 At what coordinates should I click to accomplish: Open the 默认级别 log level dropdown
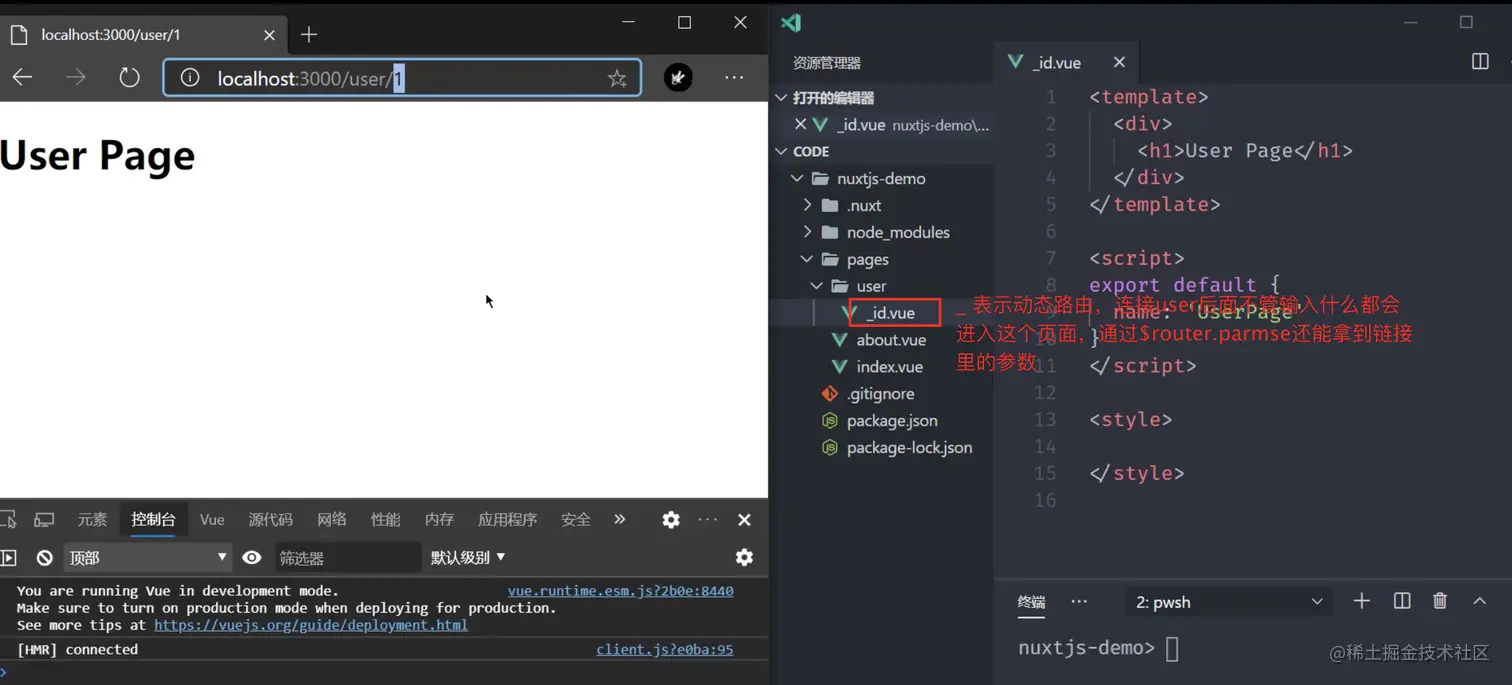click(x=468, y=557)
